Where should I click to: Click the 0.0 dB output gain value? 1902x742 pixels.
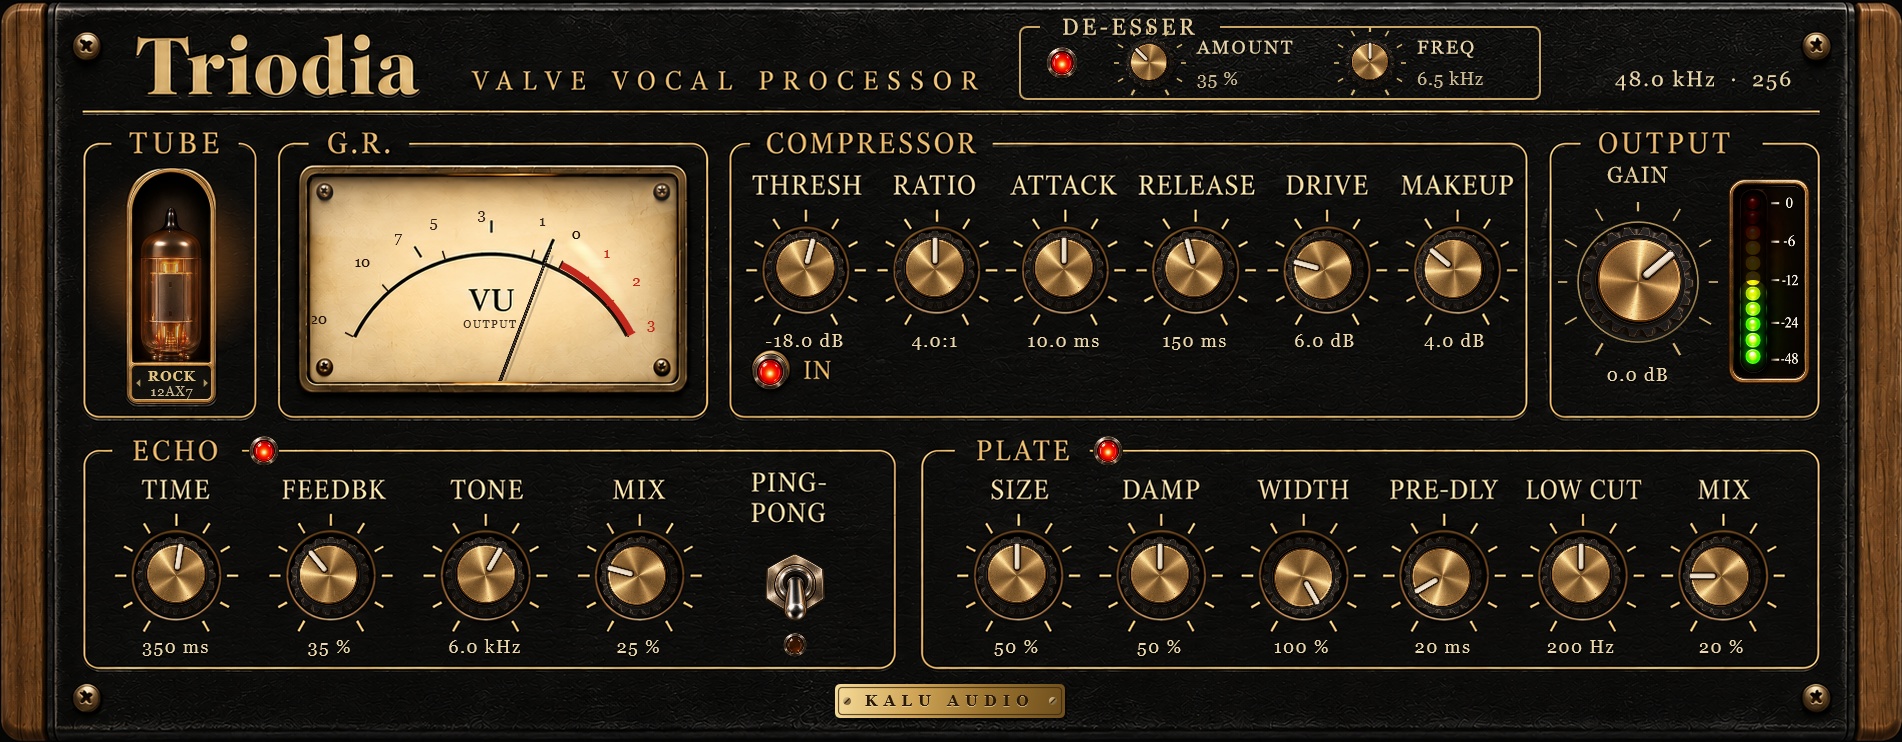coord(1637,375)
